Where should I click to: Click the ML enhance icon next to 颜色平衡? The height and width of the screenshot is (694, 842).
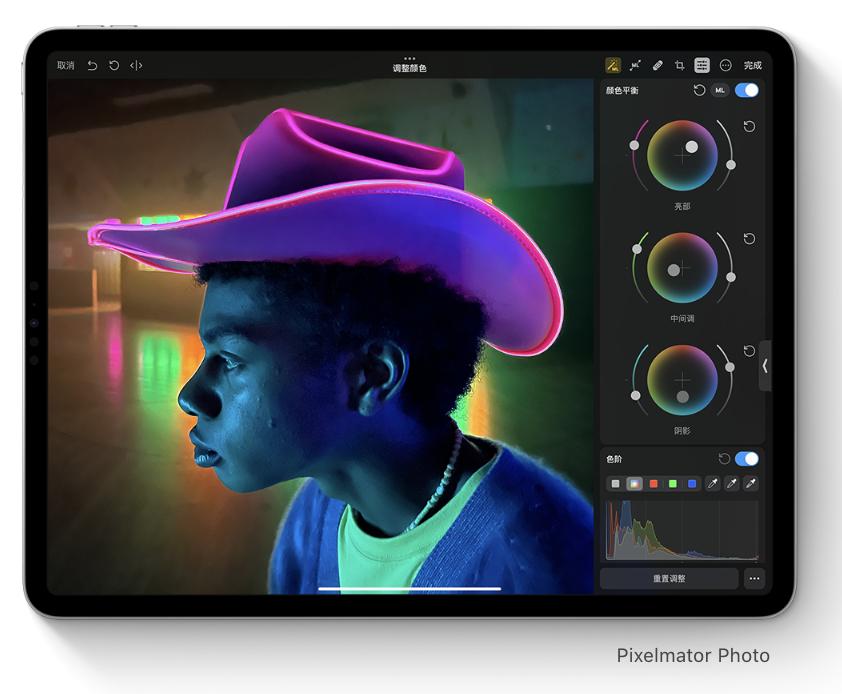pyautogui.click(x=719, y=90)
